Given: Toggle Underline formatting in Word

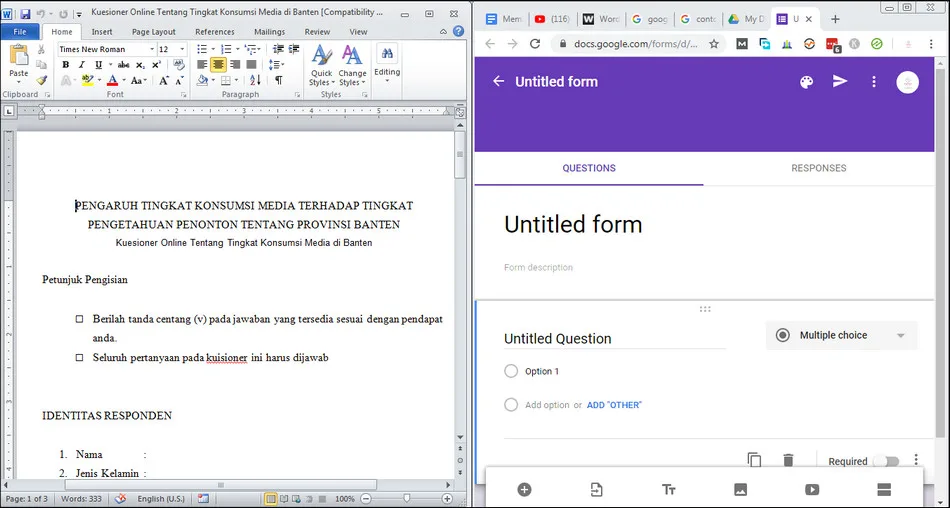Looking at the screenshot, I should [98, 65].
